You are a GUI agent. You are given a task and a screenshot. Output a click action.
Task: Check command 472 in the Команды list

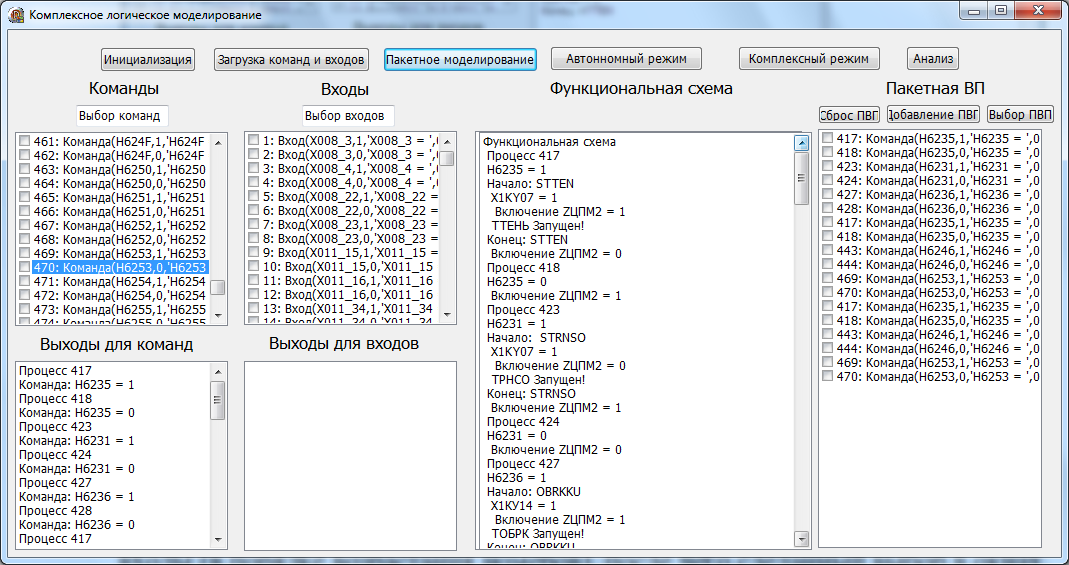click(25, 294)
